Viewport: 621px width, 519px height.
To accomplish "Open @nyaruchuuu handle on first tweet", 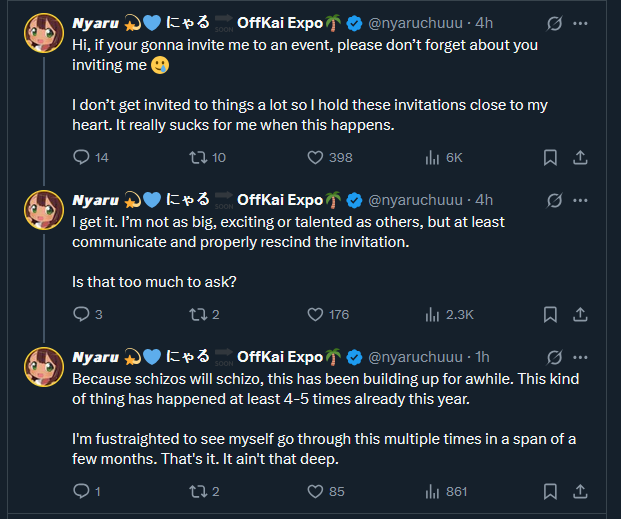I will (415, 22).
